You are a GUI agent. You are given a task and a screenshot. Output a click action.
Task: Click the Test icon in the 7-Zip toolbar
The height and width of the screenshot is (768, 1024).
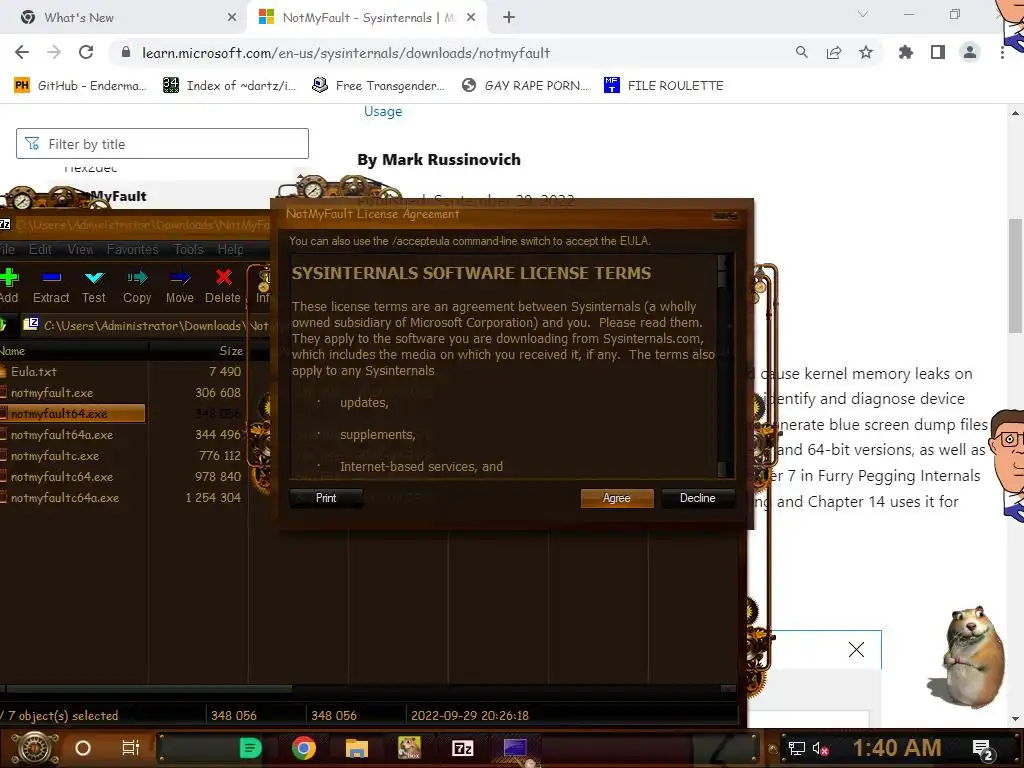point(93,286)
